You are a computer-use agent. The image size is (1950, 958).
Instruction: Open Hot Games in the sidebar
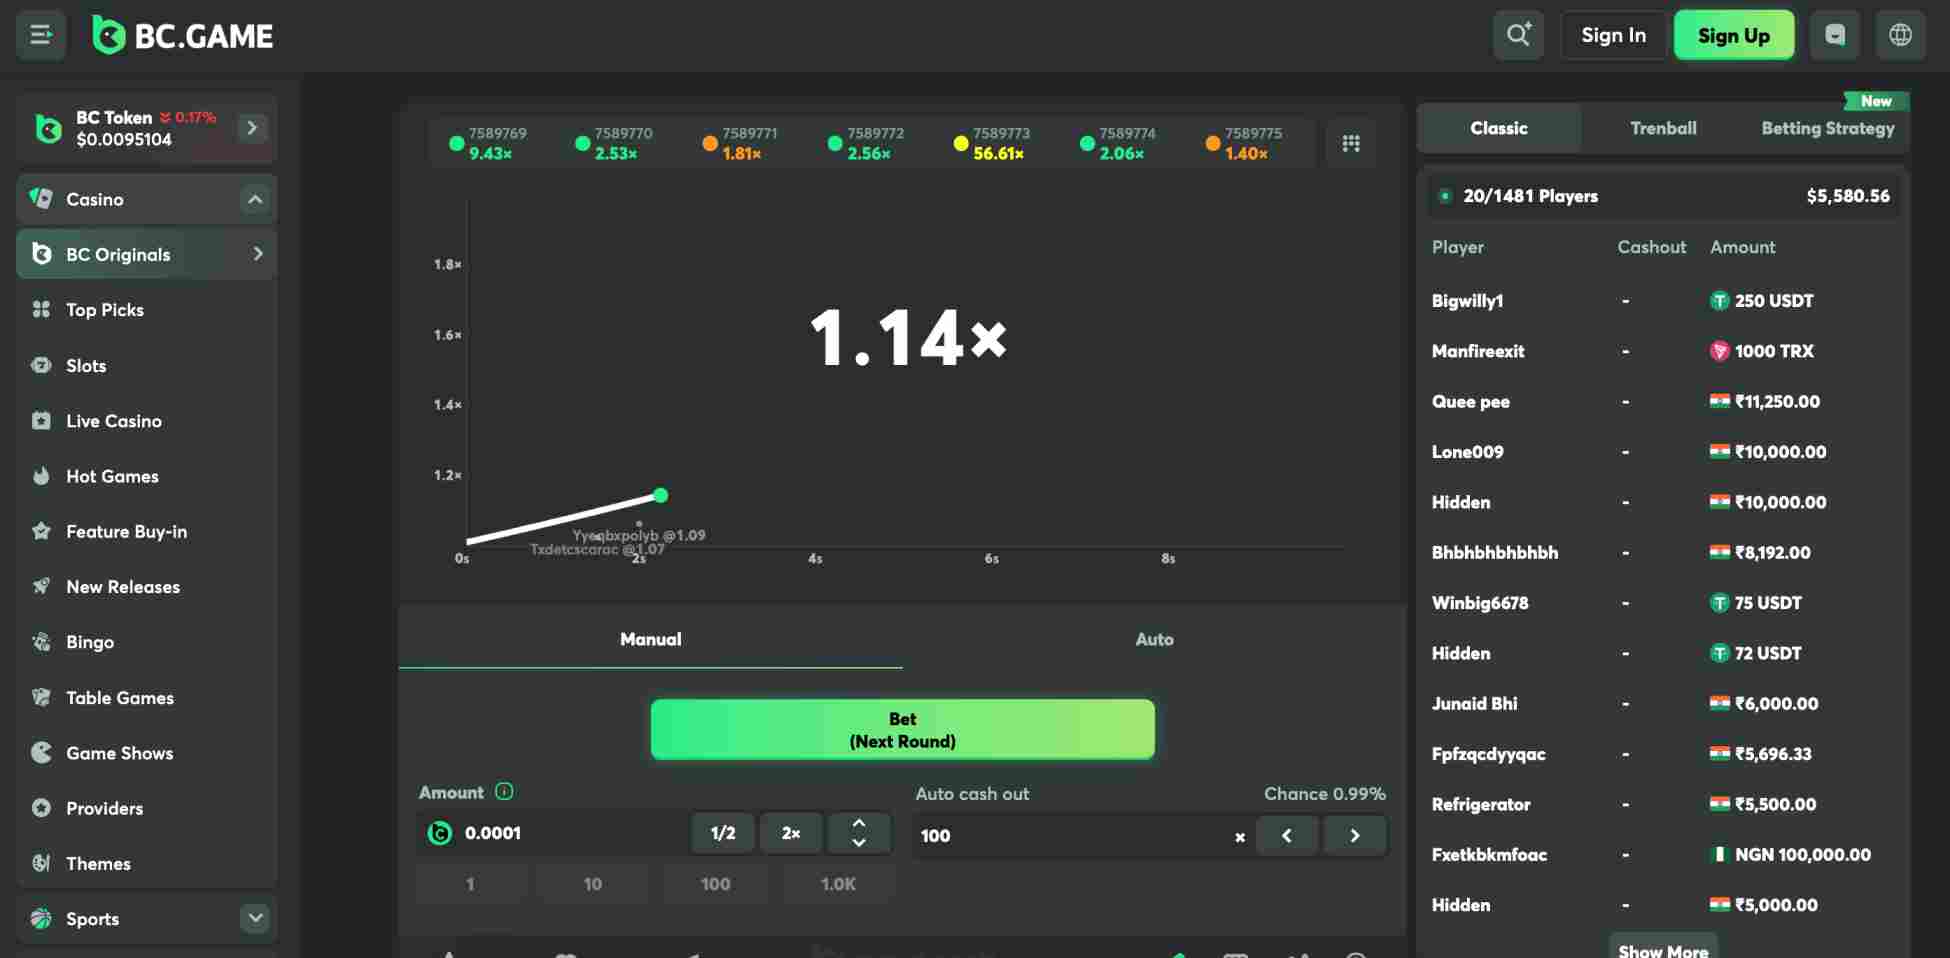coord(146,476)
